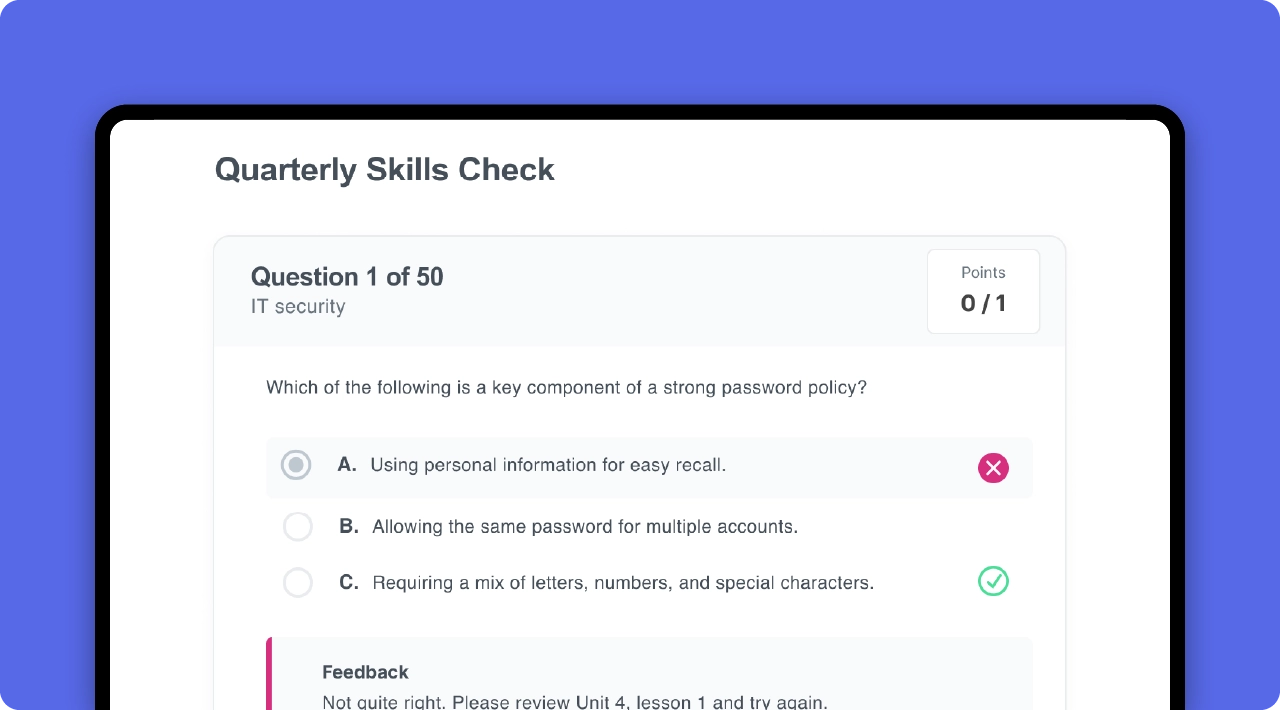Click the 'Quarterly Skills Check' heading

[384, 170]
